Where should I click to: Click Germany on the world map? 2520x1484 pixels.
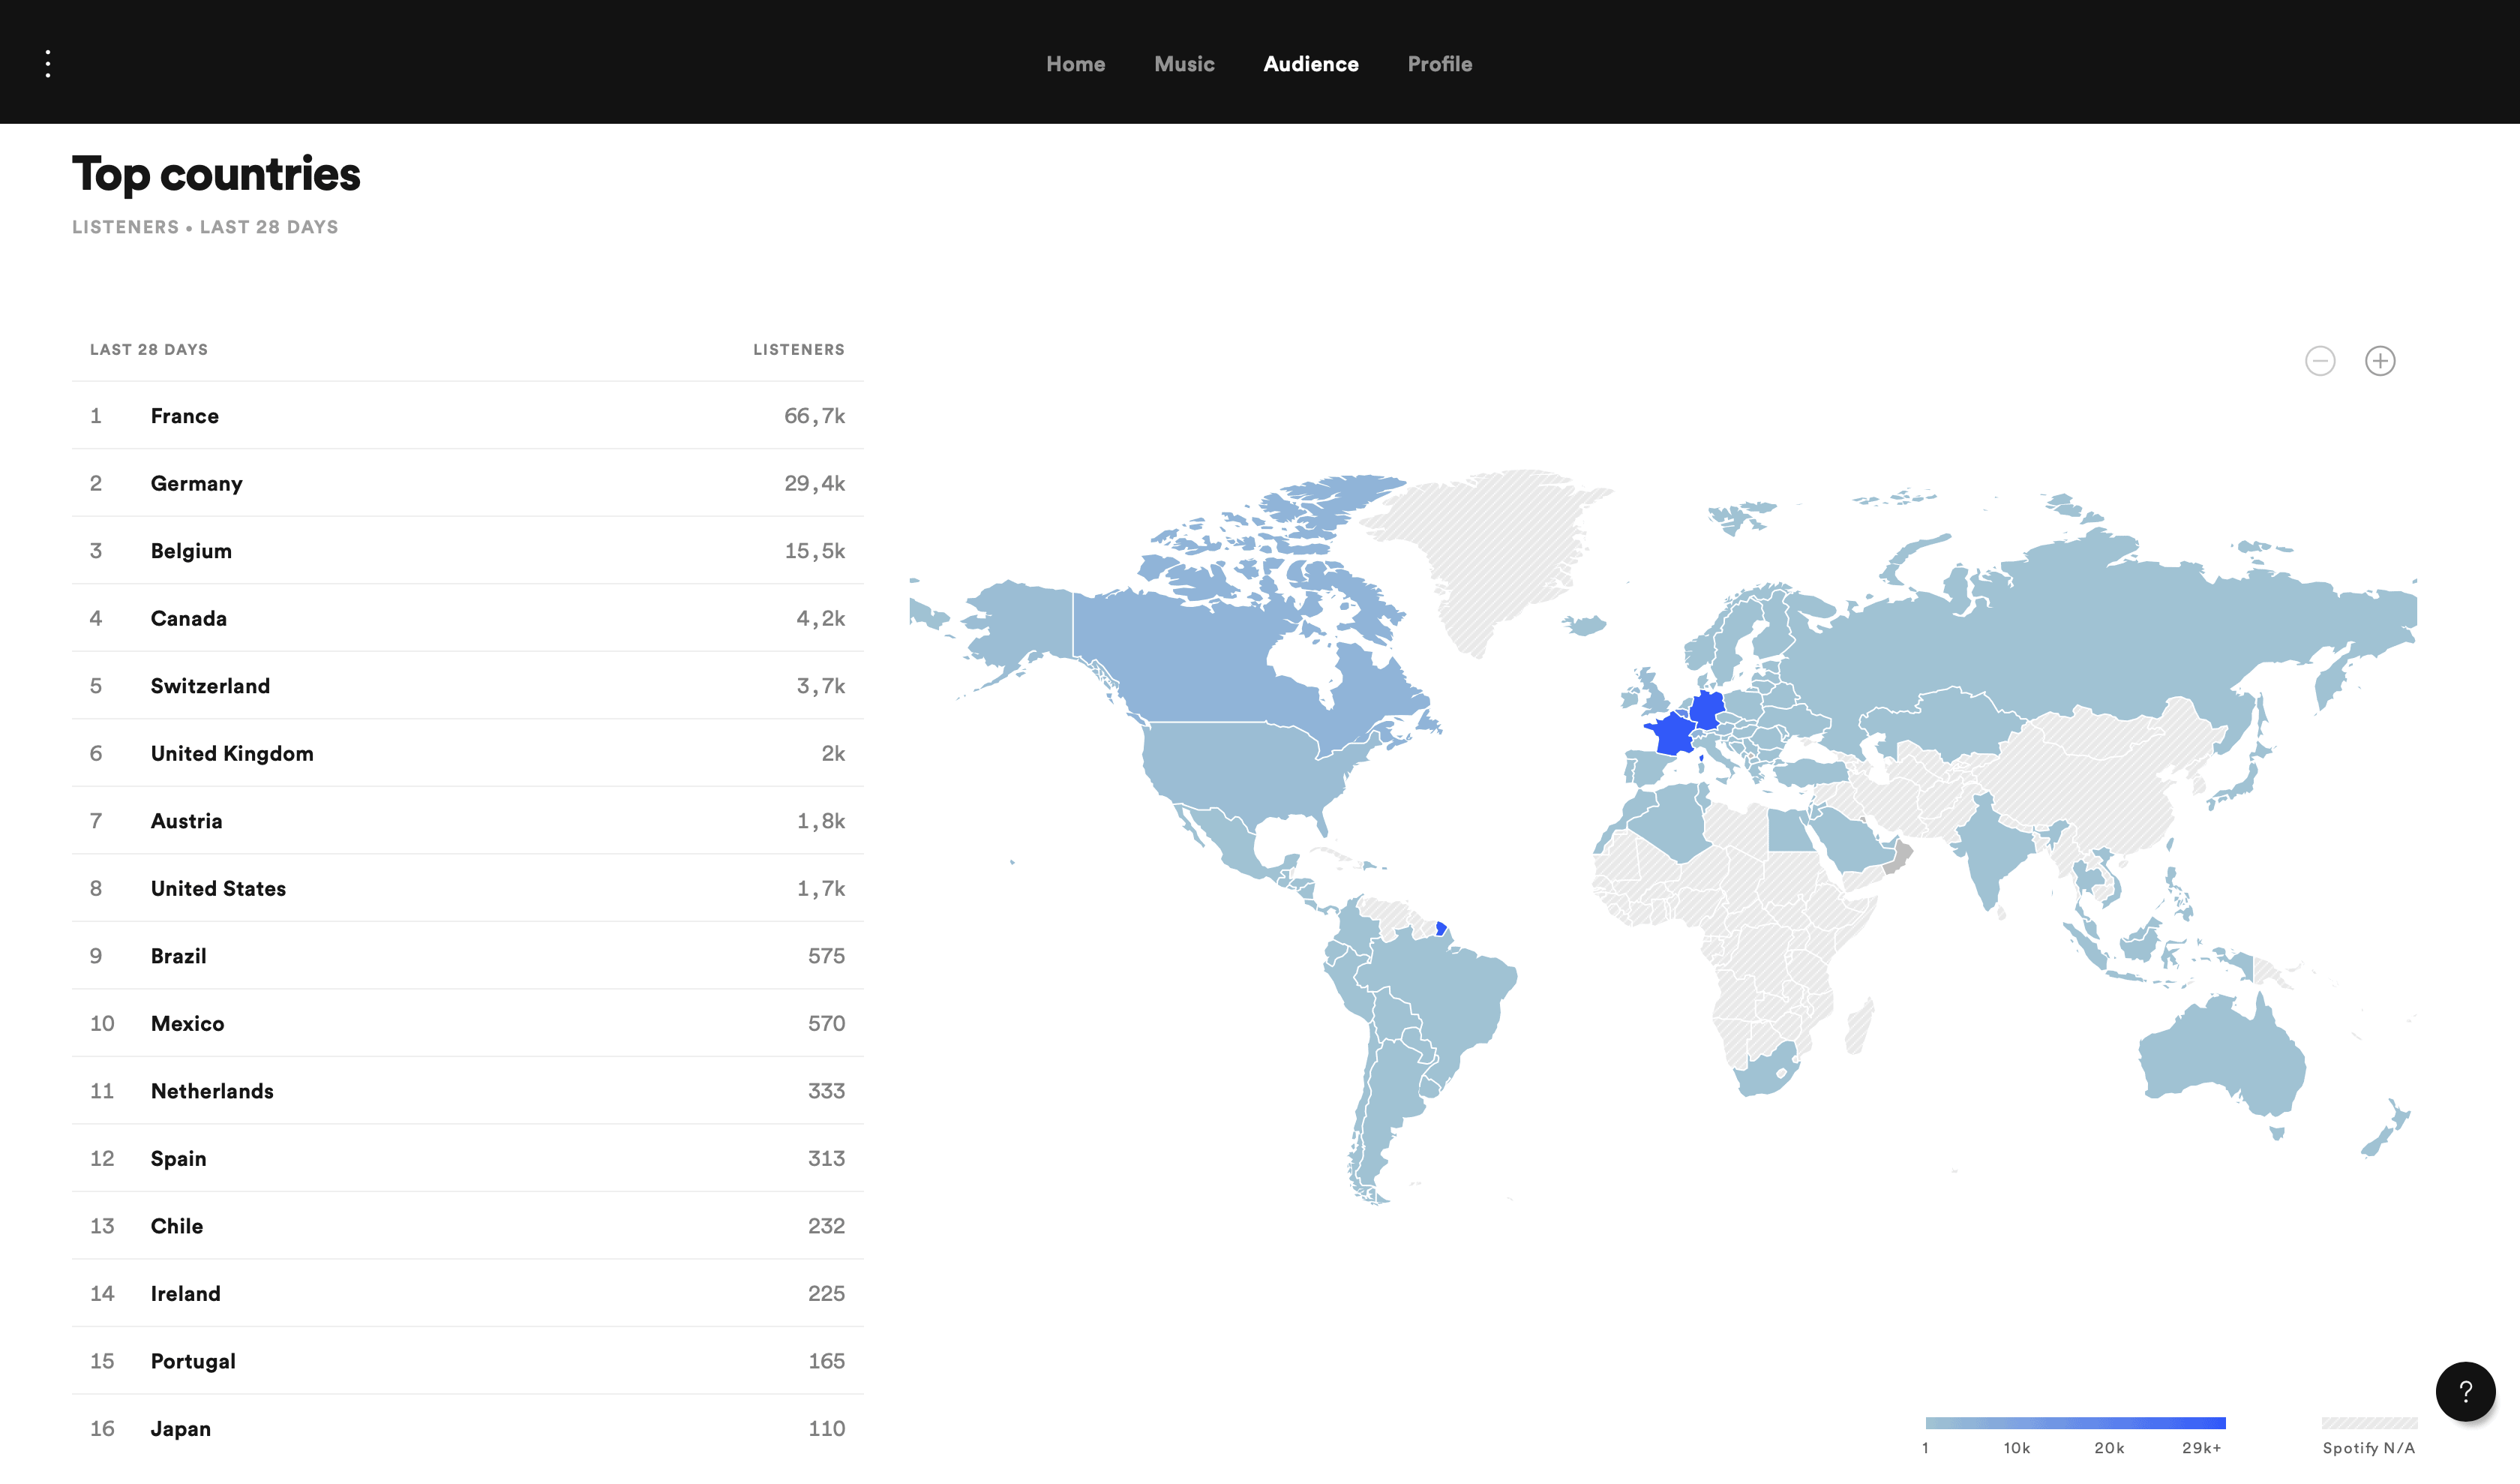pos(1708,708)
